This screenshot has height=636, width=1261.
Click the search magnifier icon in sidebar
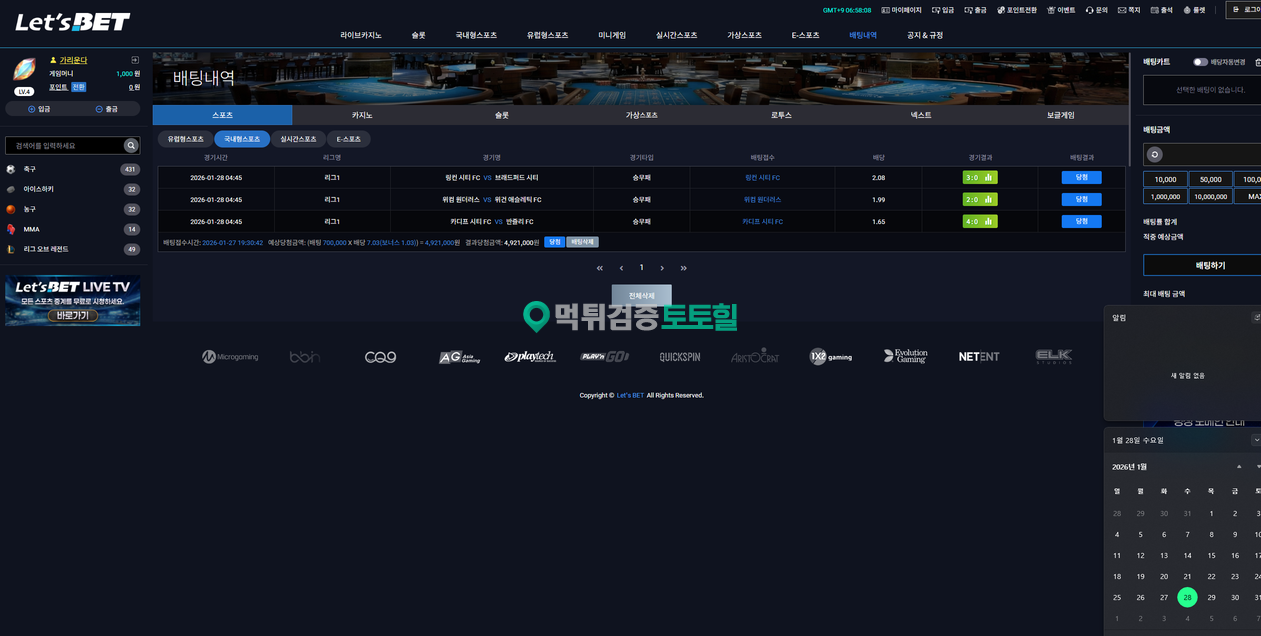pyautogui.click(x=130, y=146)
